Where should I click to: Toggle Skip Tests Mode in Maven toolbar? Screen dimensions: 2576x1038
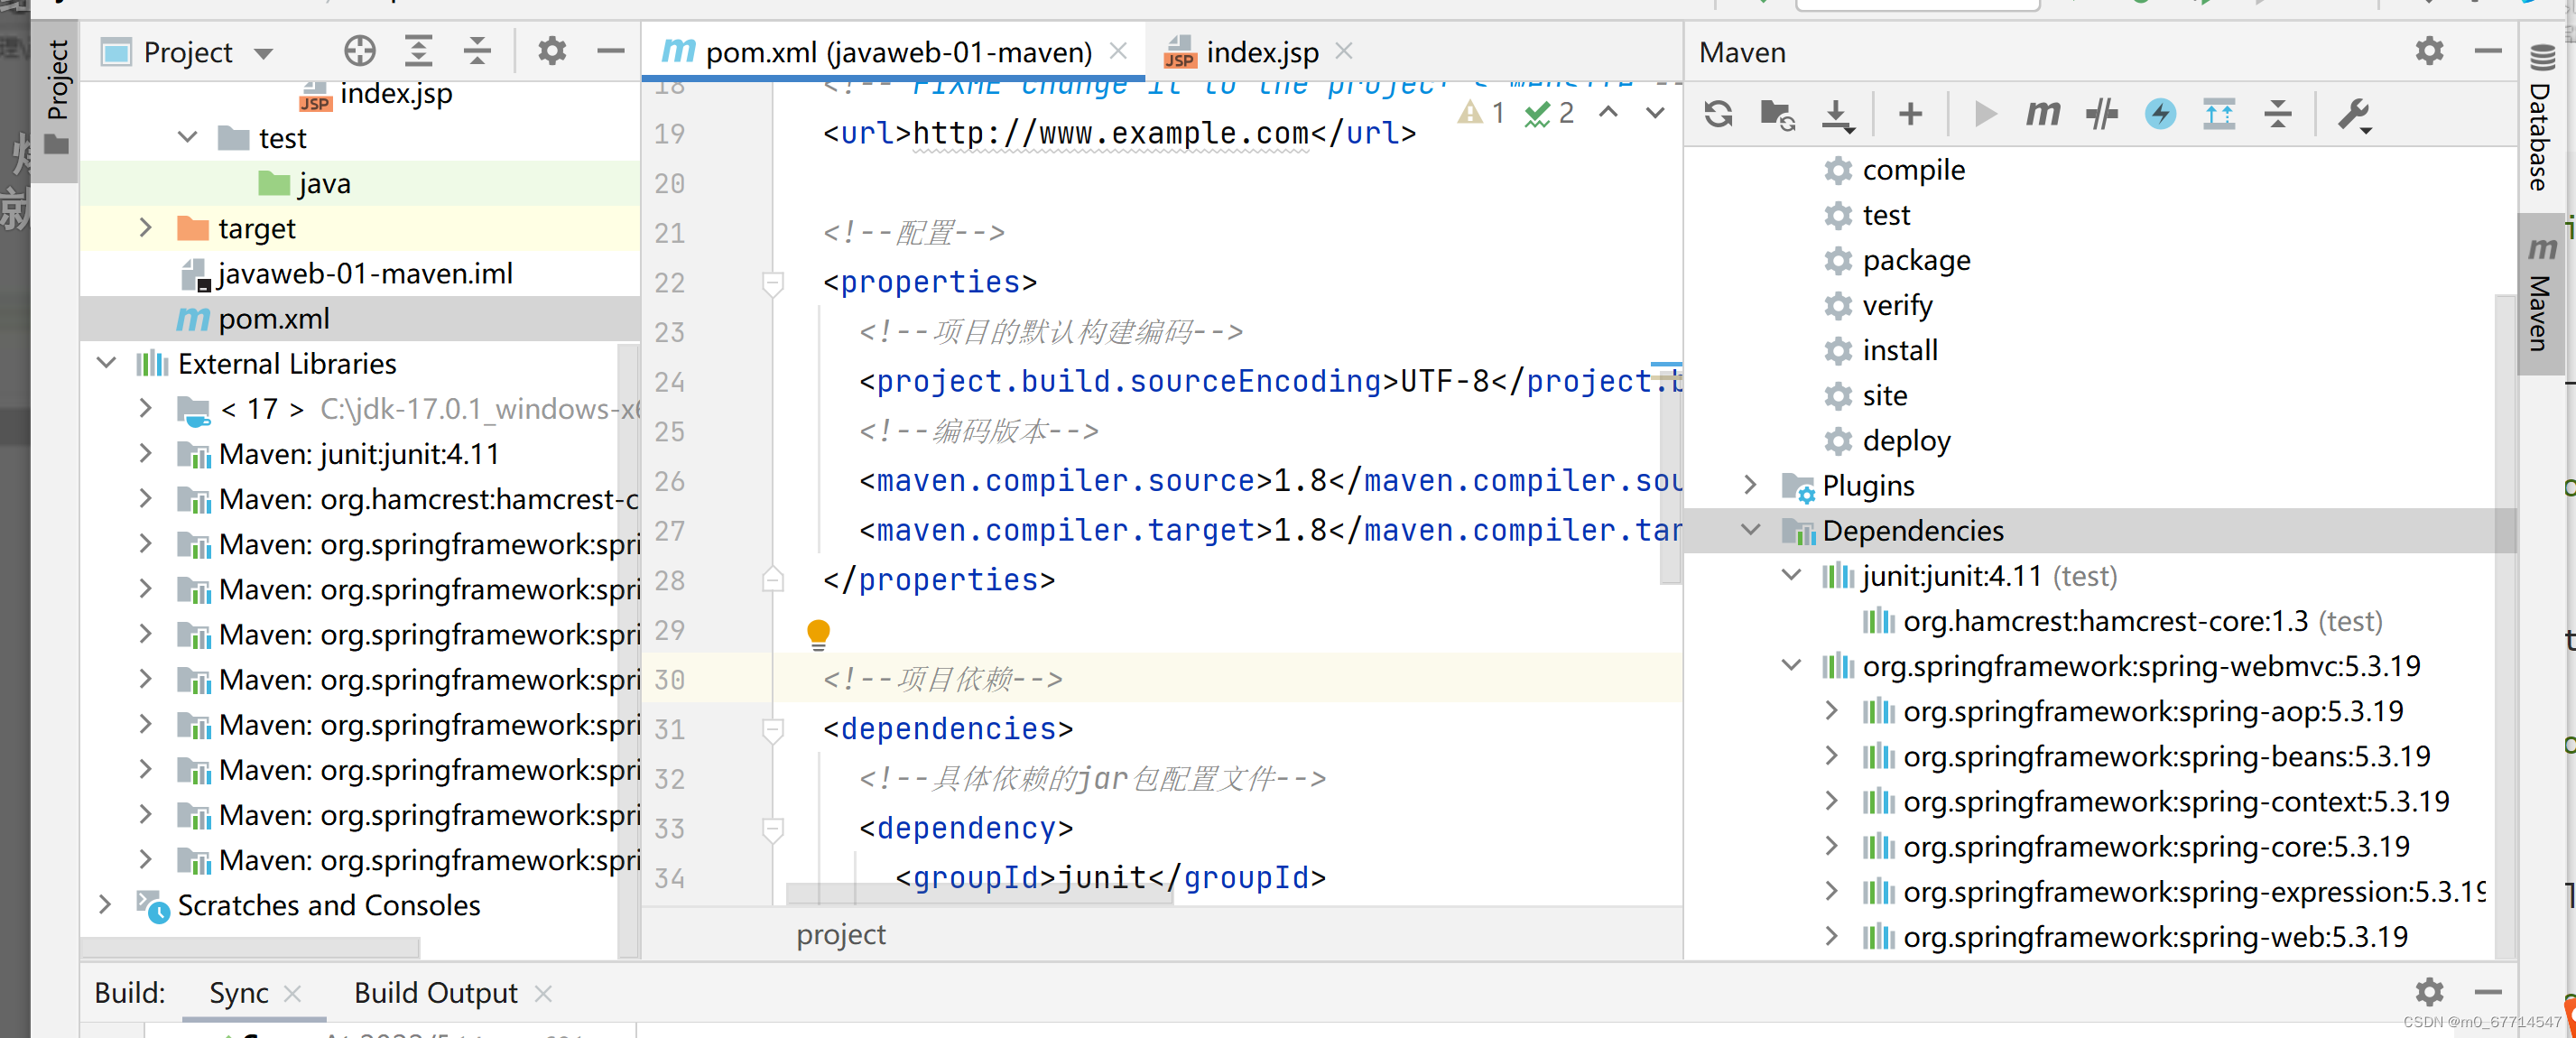point(2160,114)
